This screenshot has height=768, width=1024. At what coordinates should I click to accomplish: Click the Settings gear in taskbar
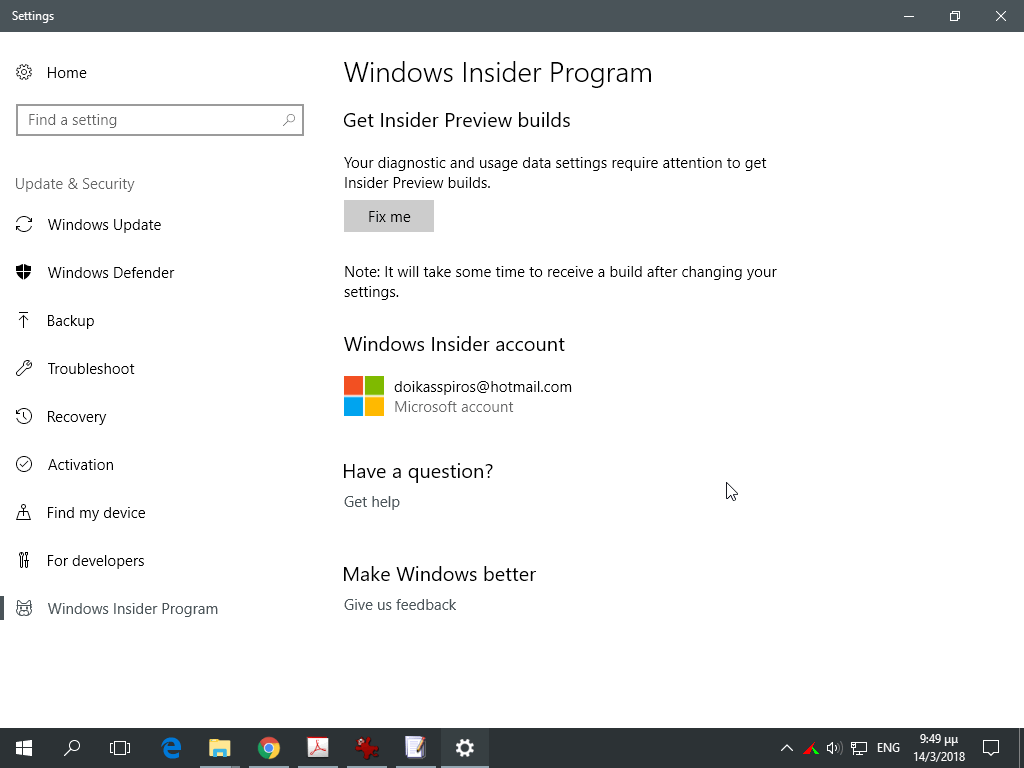pos(464,748)
